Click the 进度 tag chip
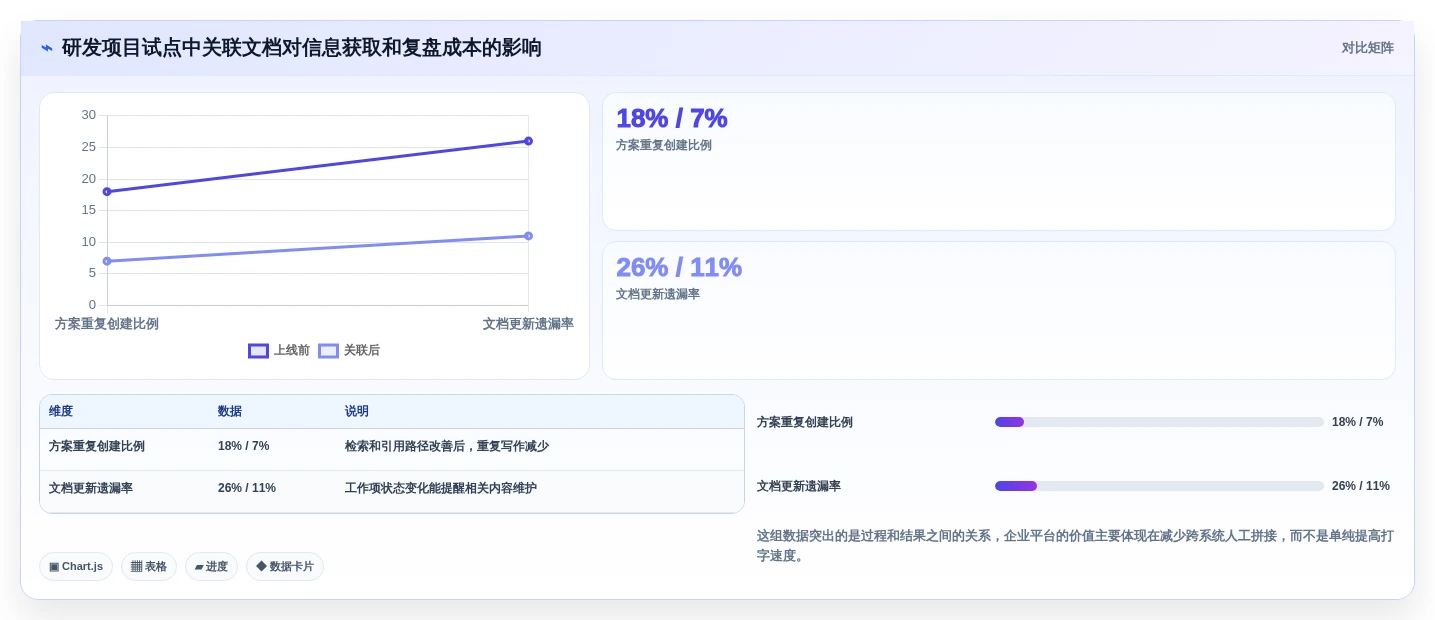This screenshot has height=620, width=1435. point(211,567)
